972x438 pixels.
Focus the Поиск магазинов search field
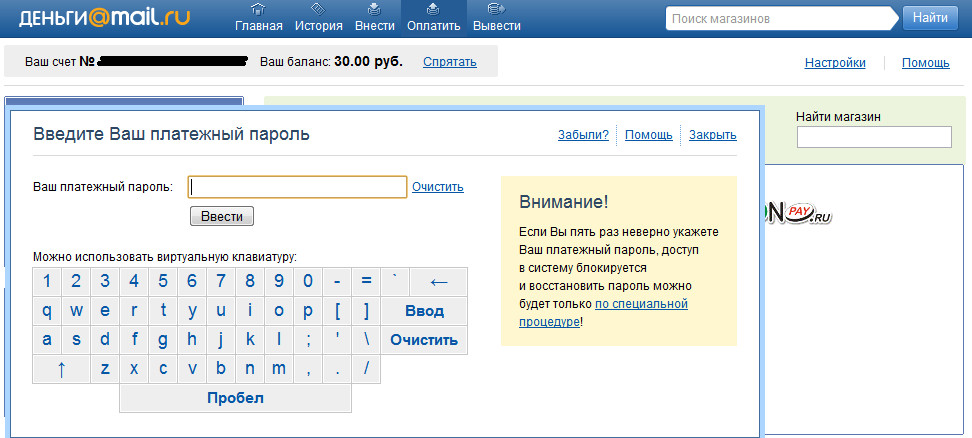tap(780, 18)
